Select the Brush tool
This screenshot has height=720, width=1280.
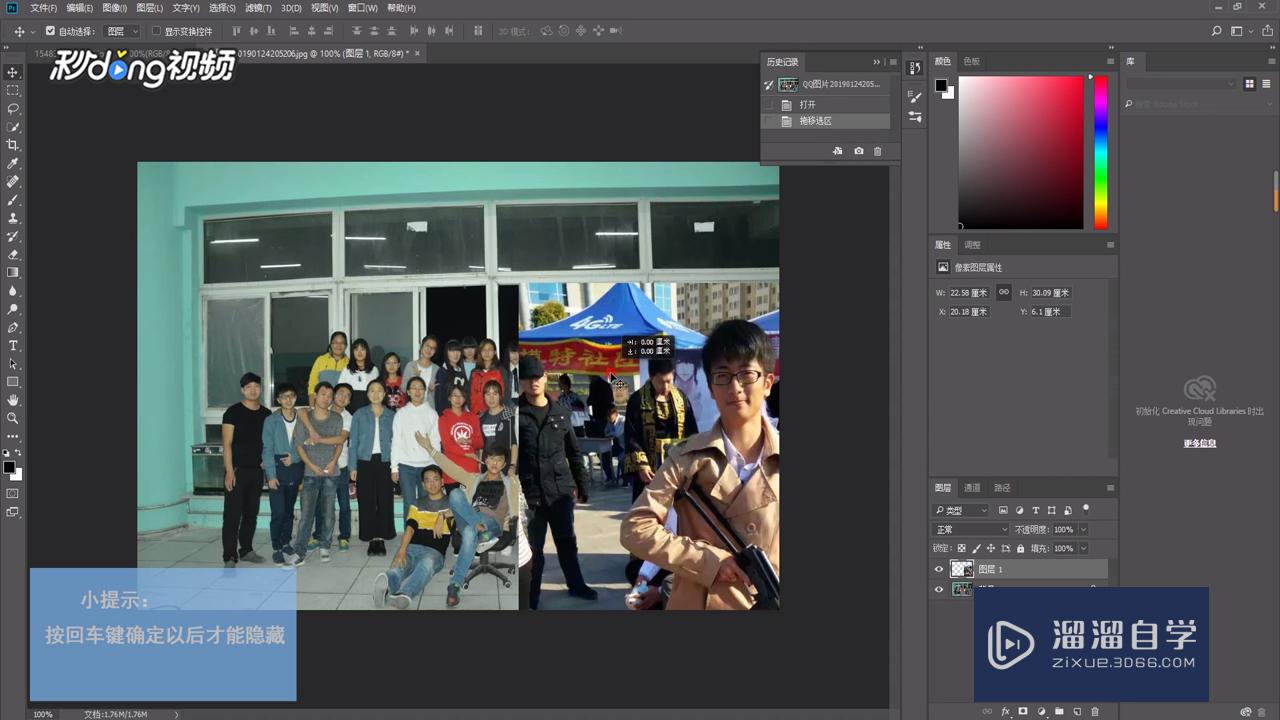pos(13,200)
